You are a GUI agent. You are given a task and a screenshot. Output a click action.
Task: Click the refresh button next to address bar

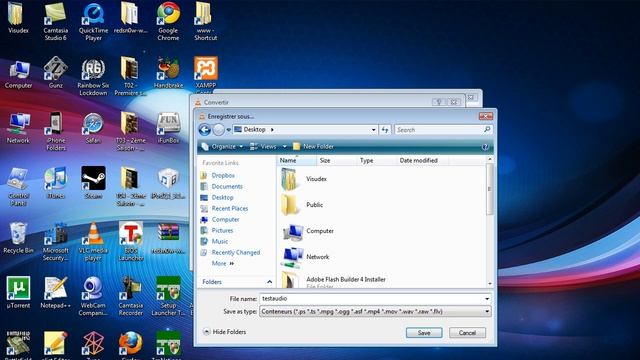point(385,130)
